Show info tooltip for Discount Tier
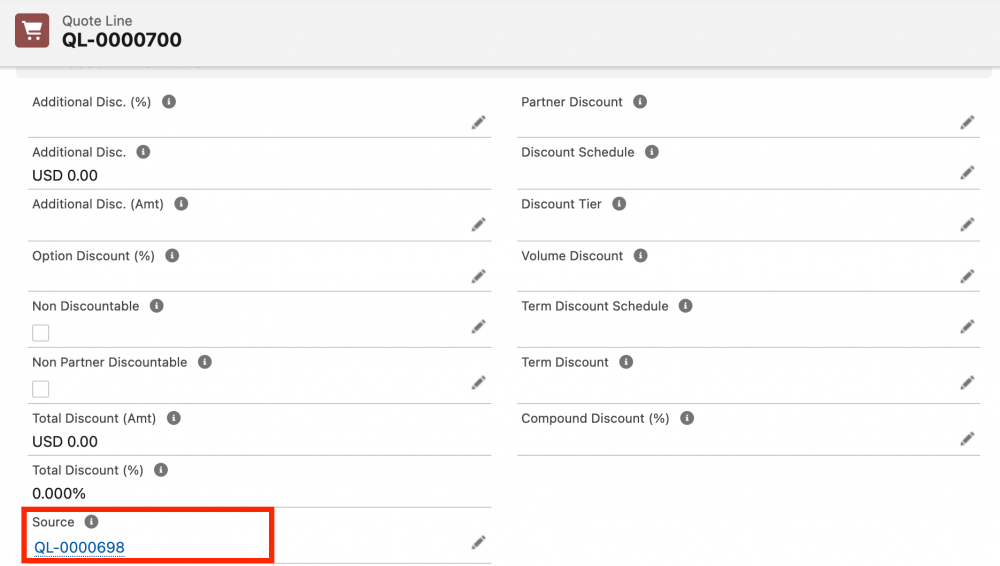 coord(619,204)
